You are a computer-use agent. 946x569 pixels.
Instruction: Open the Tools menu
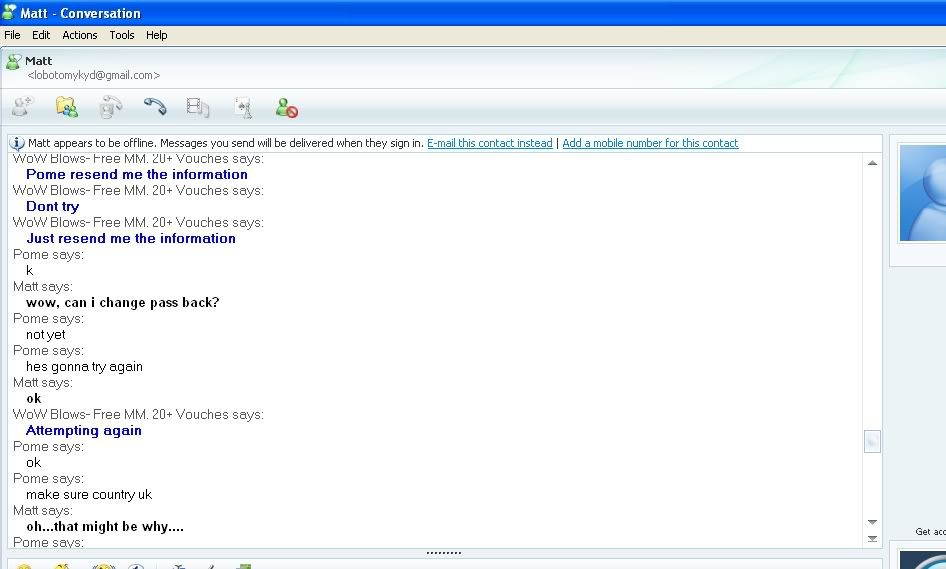(122, 35)
